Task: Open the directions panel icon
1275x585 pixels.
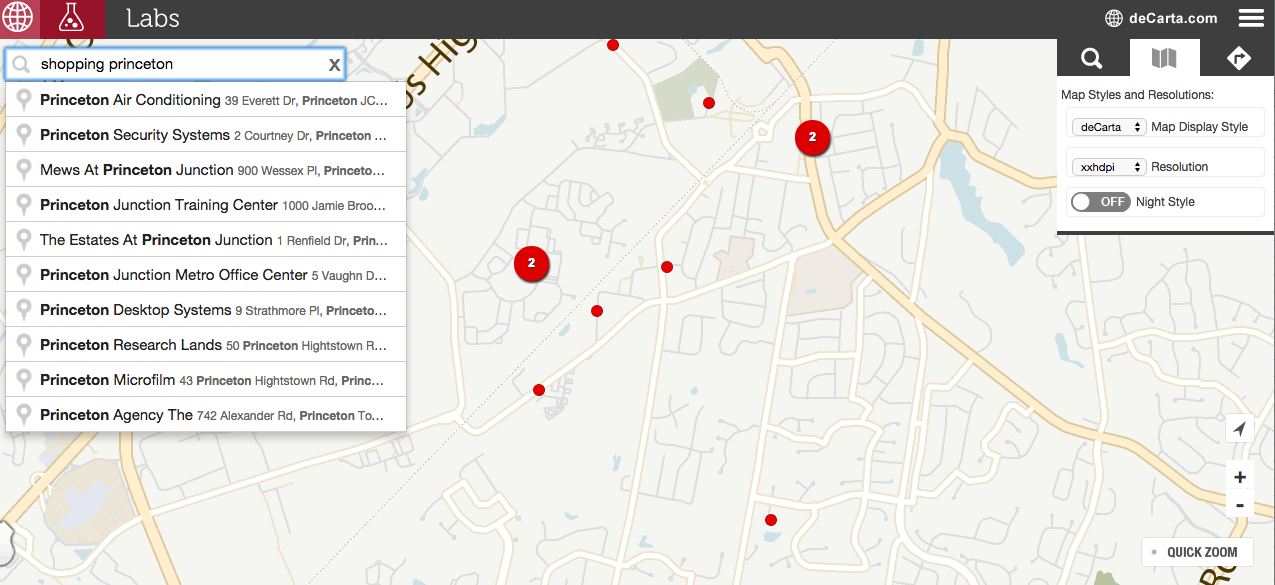Action: click(x=1238, y=57)
